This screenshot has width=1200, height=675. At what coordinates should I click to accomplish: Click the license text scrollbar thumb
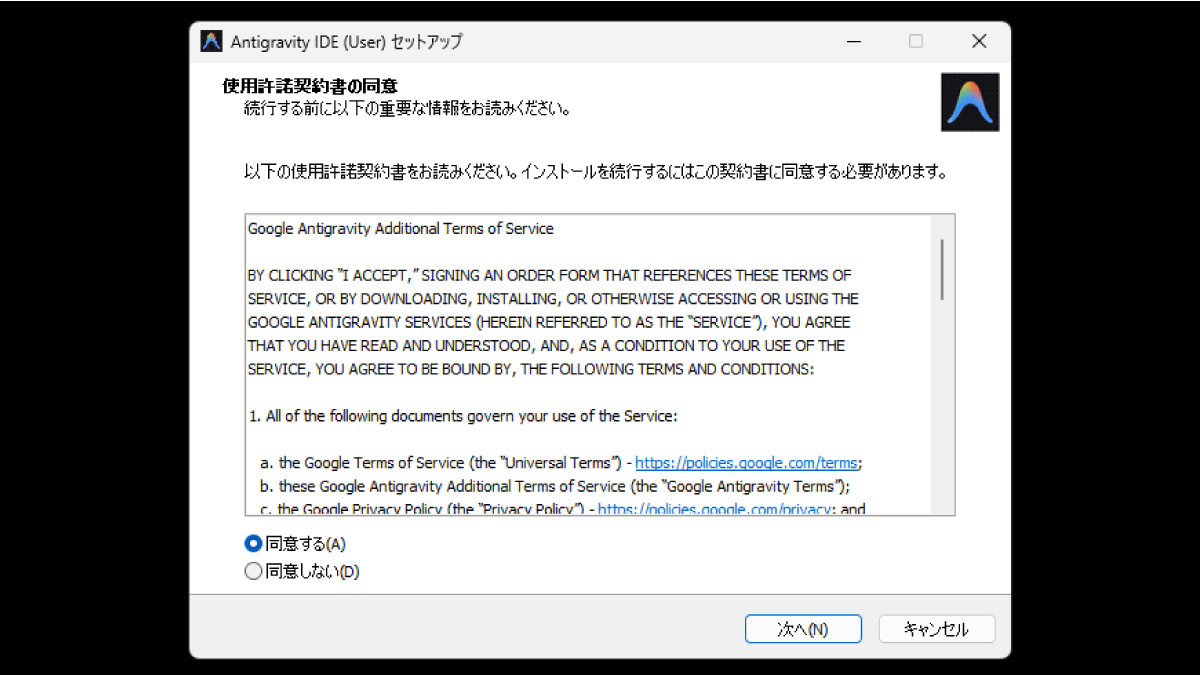point(942,269)
